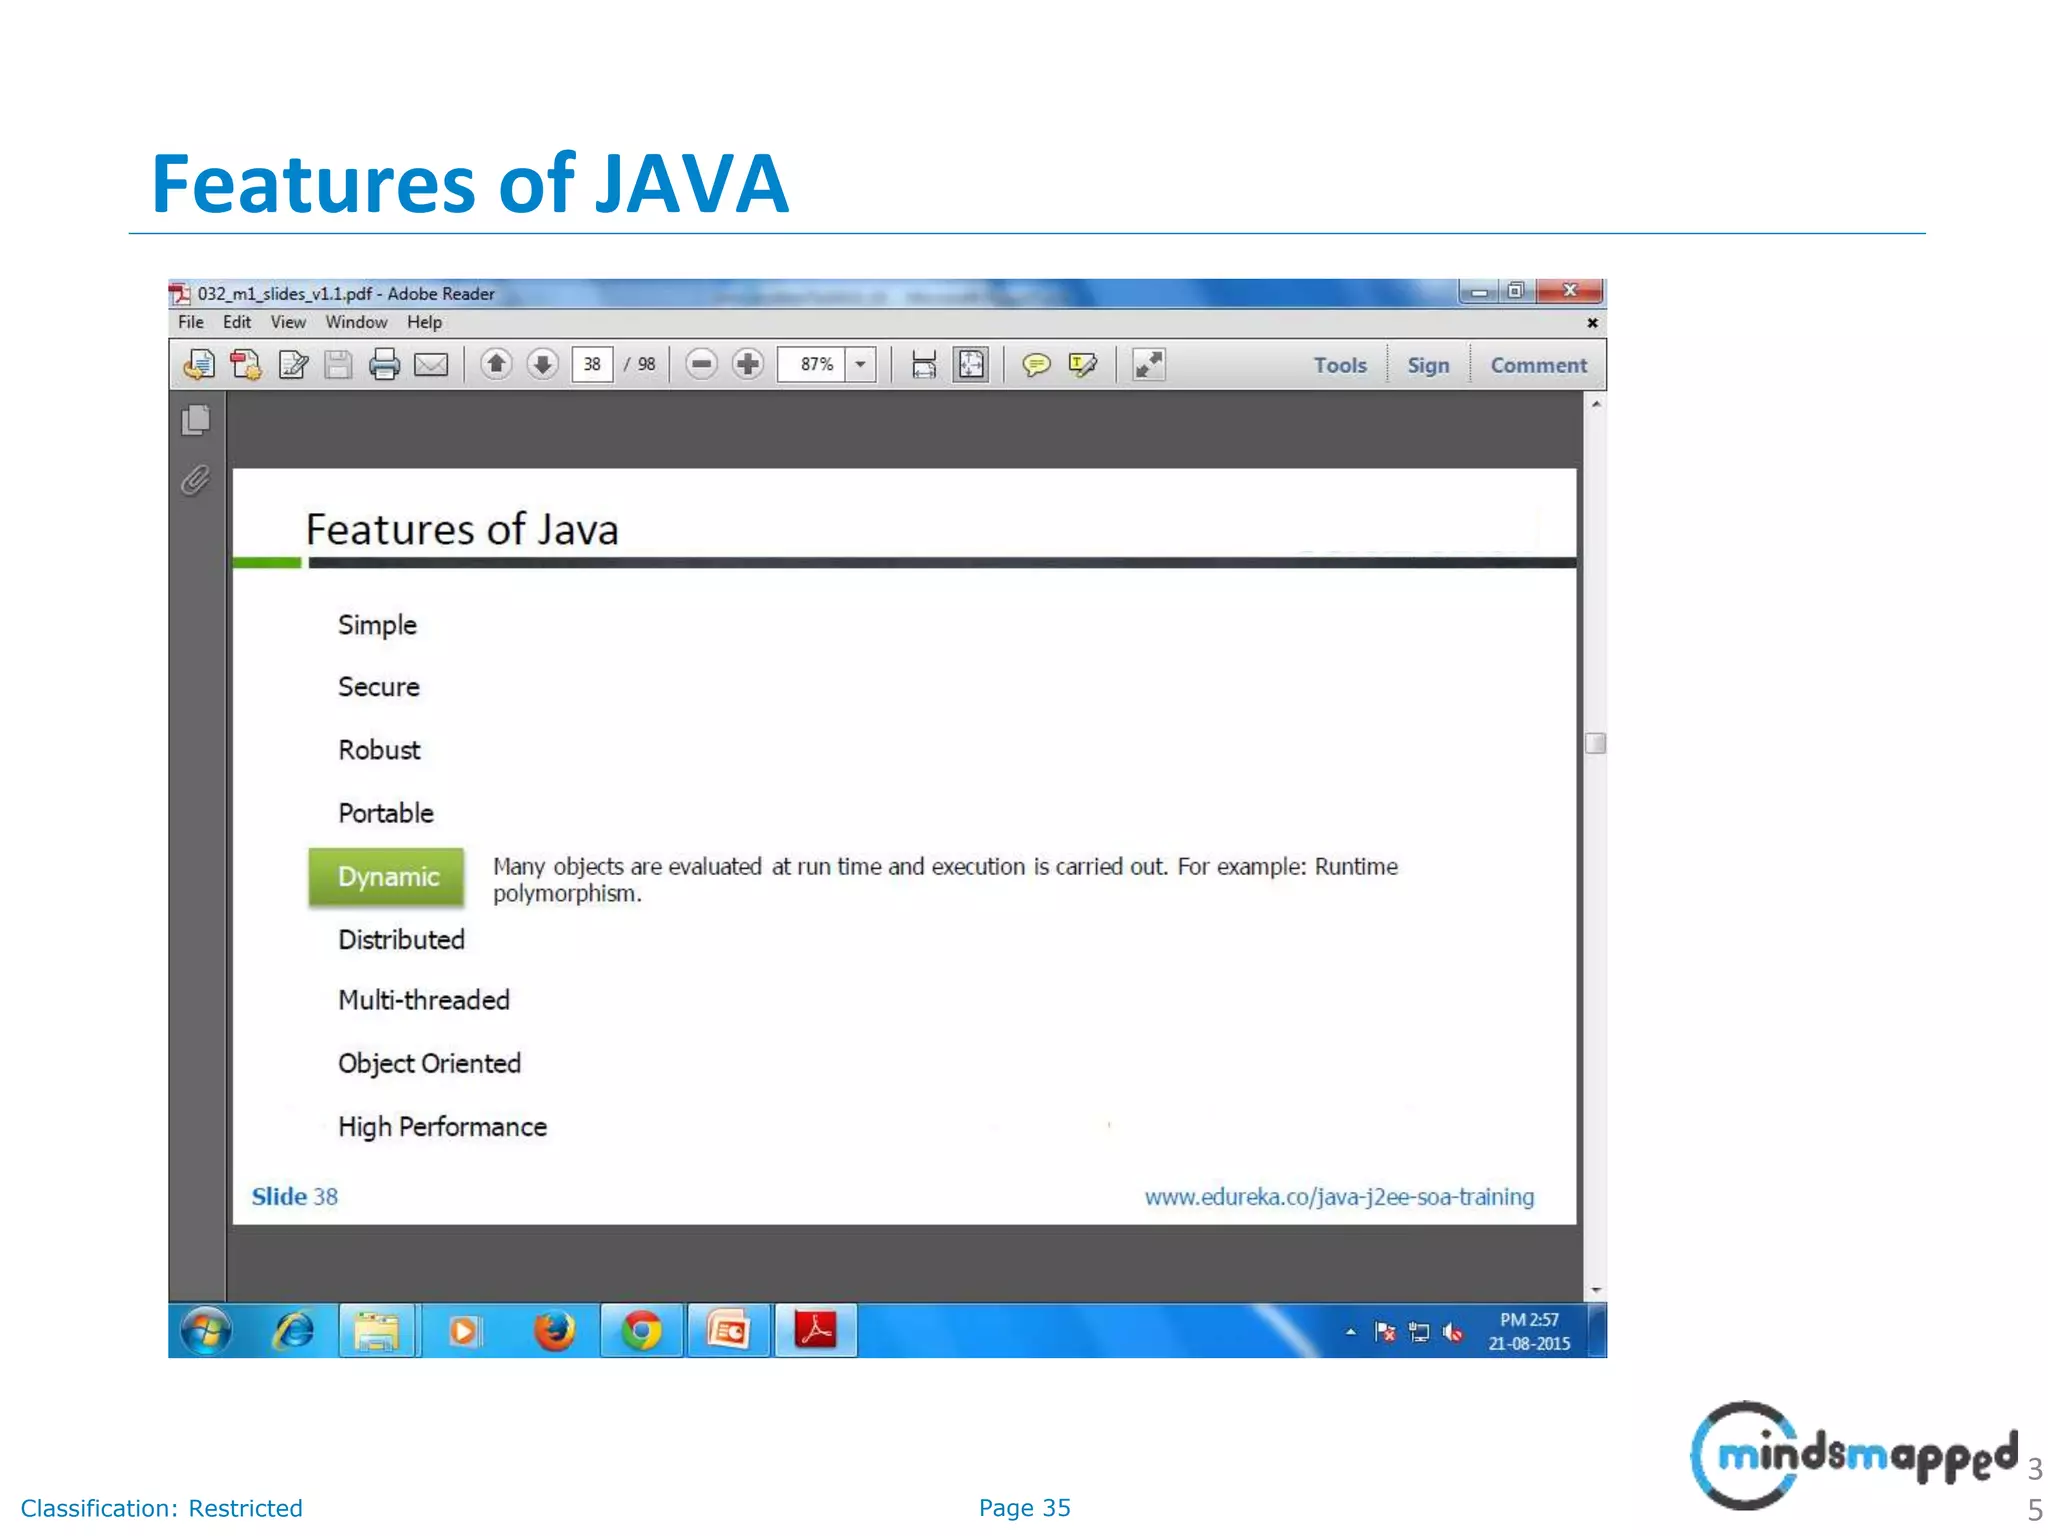This screenshot has height=1536, width=2048.
Task: Open the Edit menu
Action: tap(237, 322)
